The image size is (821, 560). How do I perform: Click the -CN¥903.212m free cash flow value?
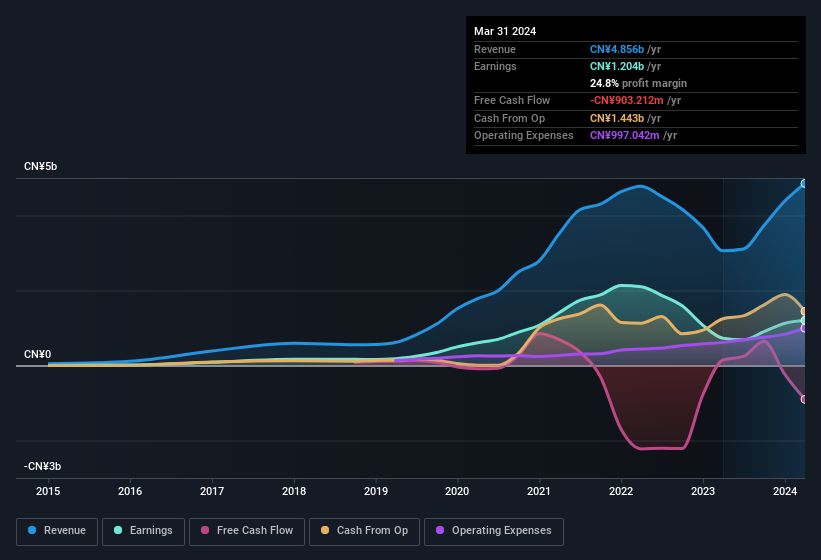tap(627, 100)
